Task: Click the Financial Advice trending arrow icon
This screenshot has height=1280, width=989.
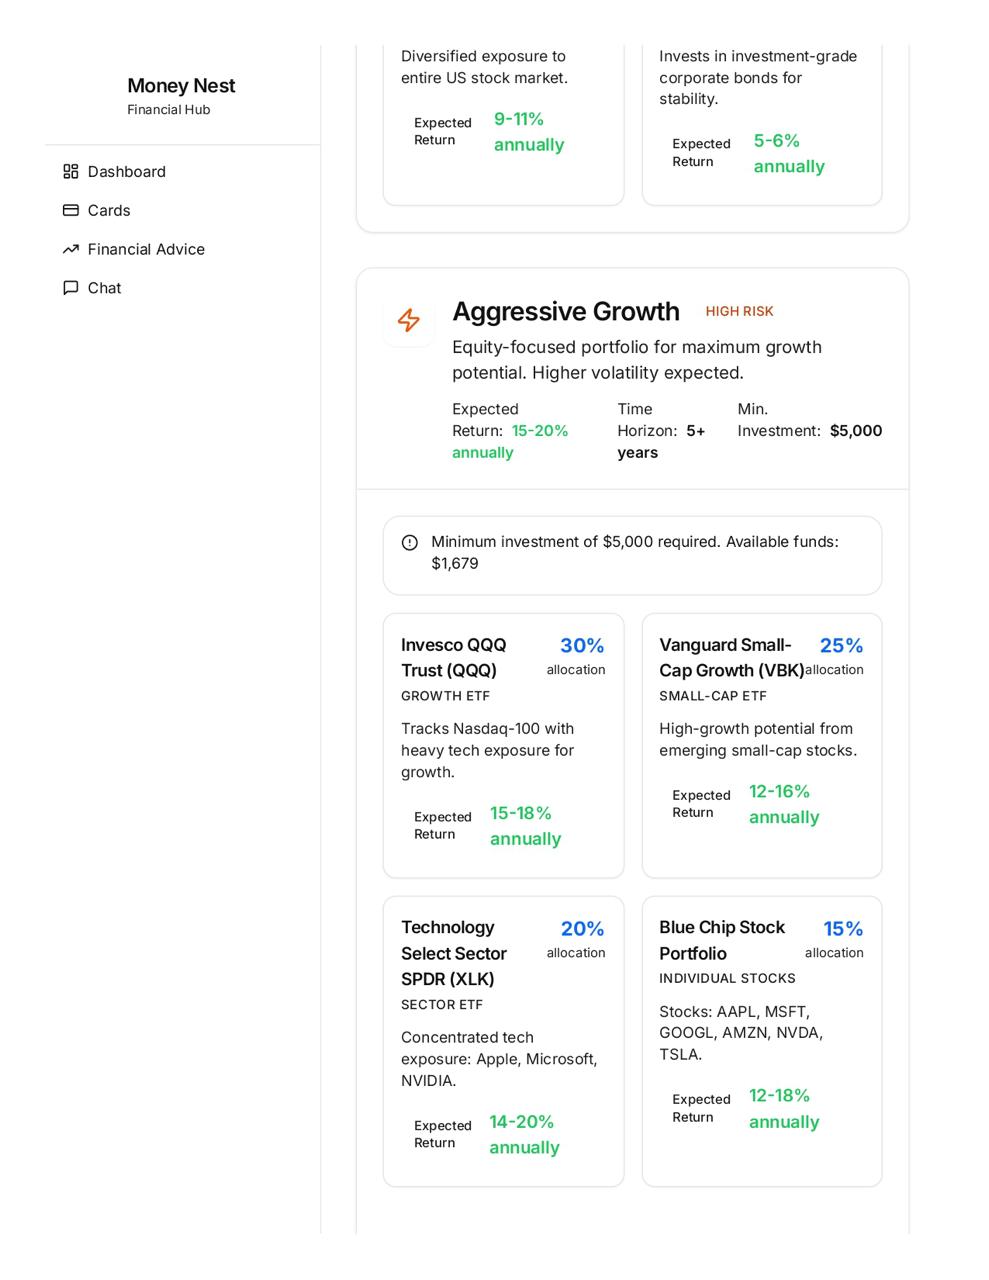Action: [x=70, y=249]
